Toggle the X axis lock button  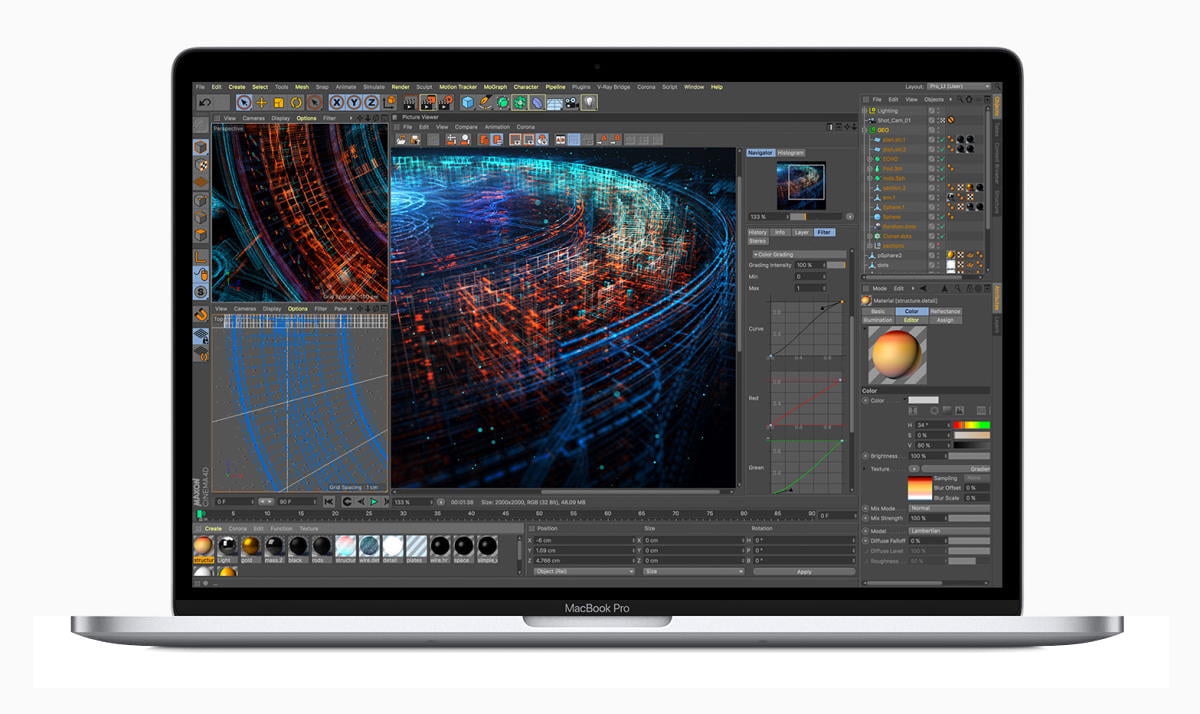tap(336, 103)
